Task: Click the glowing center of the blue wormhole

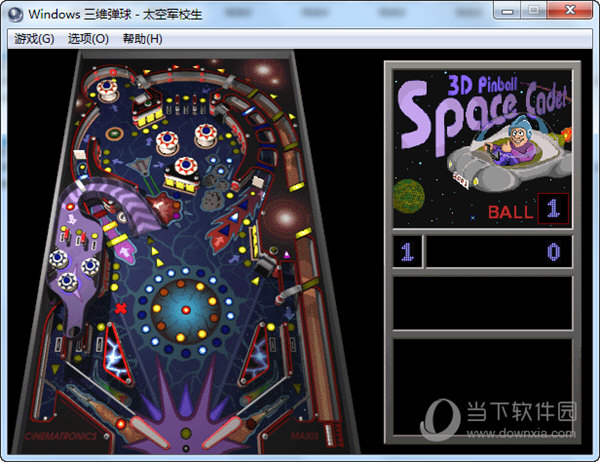Action: (x=186, y=309)
